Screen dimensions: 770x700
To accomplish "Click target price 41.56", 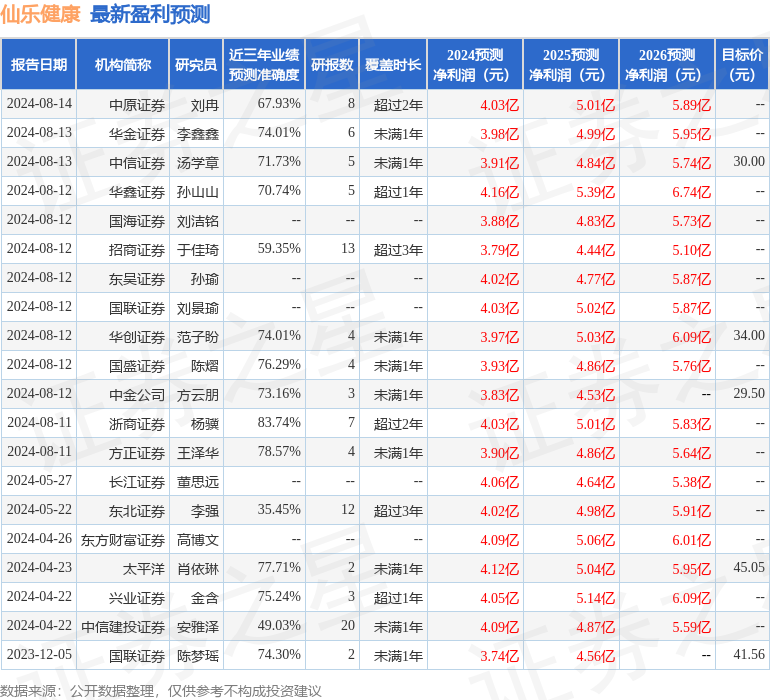I will coord(749,654).
